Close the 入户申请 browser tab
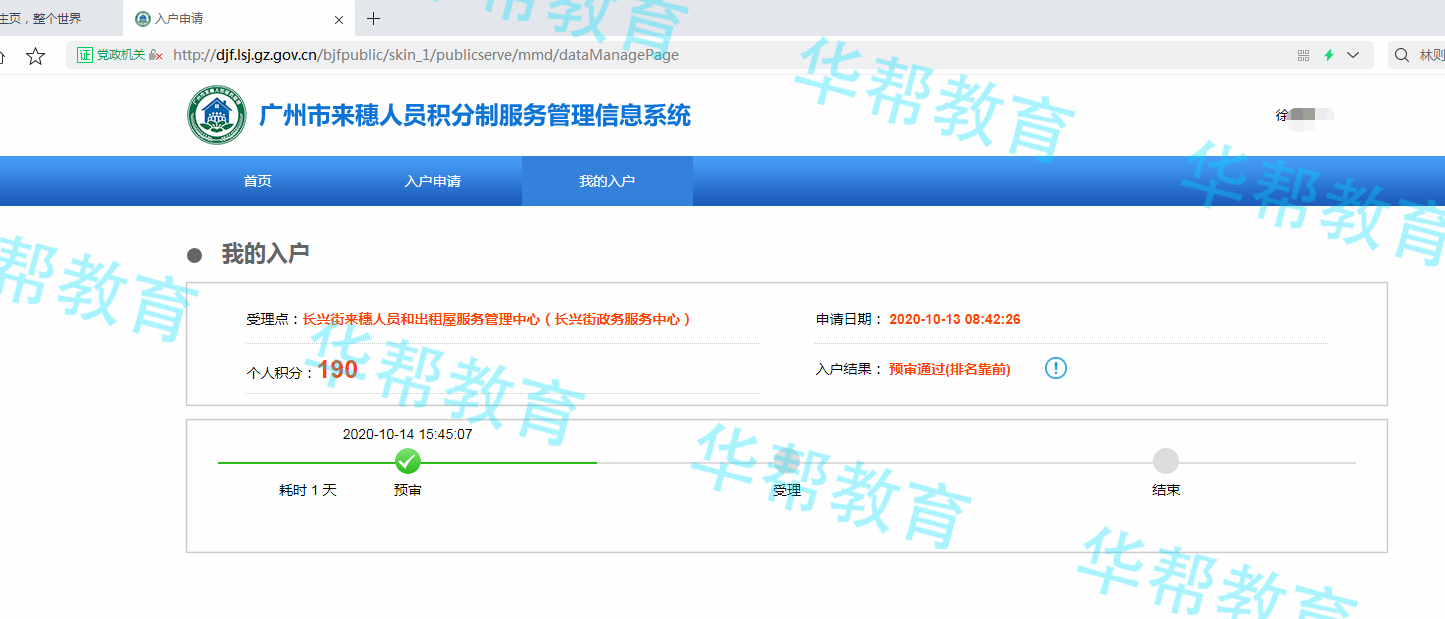This screenshot has height=619, width=1445. pos(339,19)
